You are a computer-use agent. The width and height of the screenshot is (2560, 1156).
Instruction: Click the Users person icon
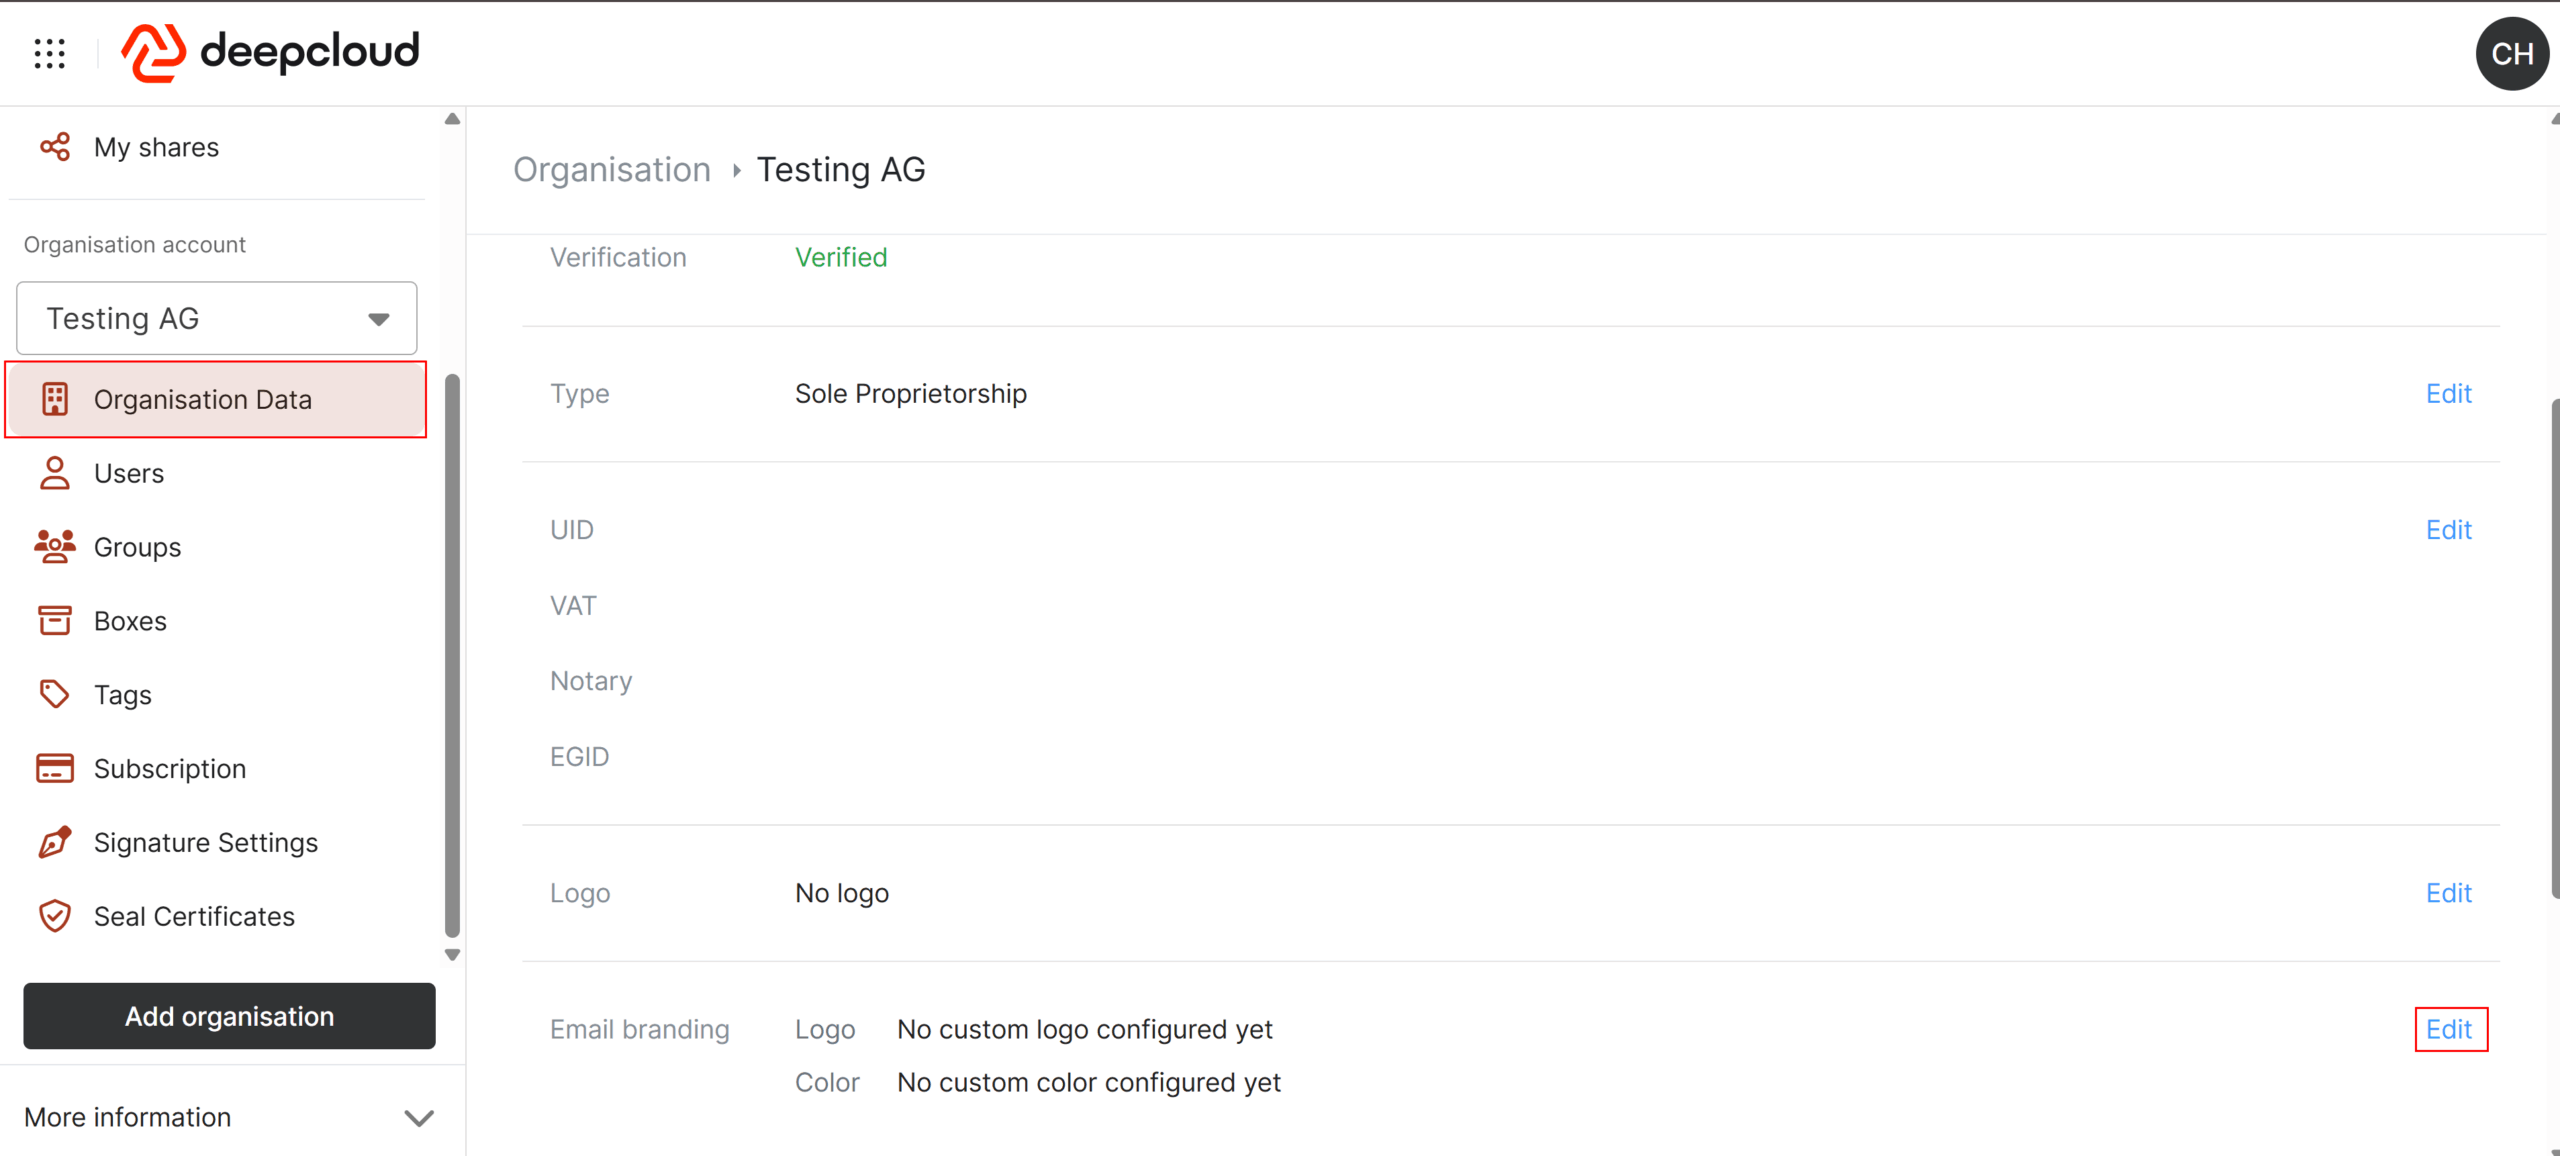pos(55,473)
